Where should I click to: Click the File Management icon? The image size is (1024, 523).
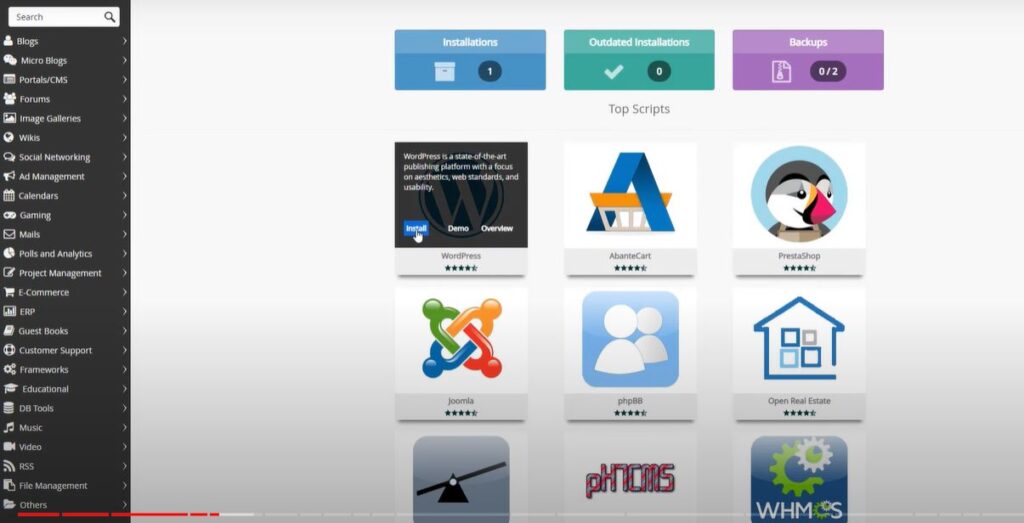click(9, 485)
